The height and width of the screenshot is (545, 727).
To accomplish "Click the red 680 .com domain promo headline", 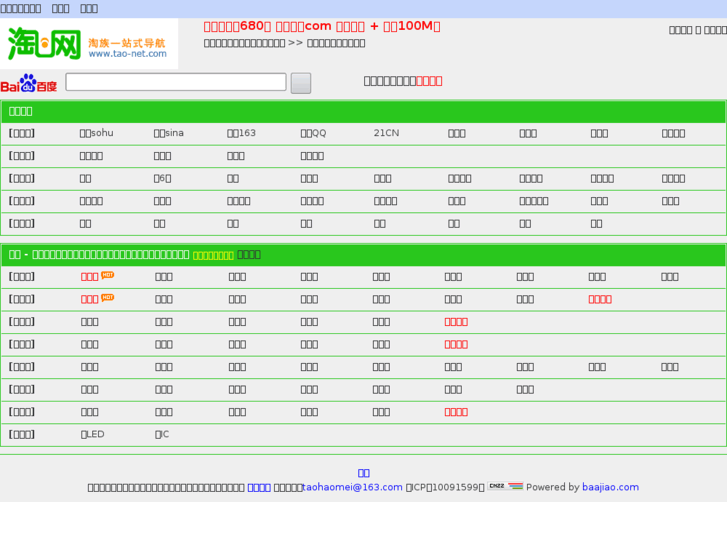I will point(321,26).
